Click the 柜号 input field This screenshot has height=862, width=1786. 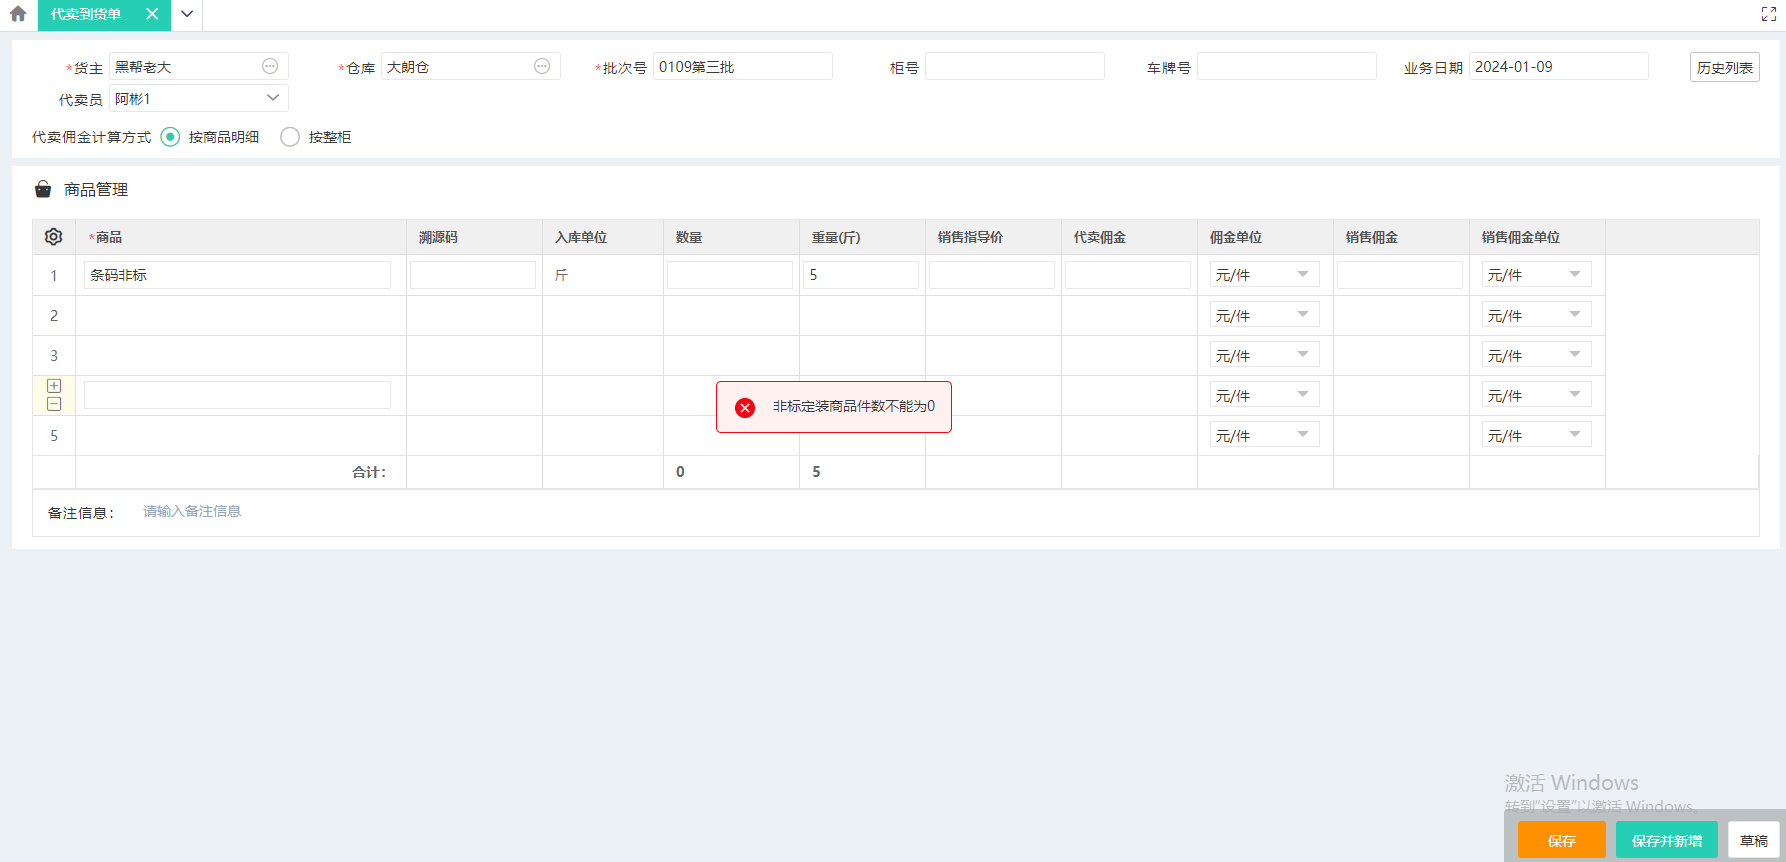[x=1015, y=66]
